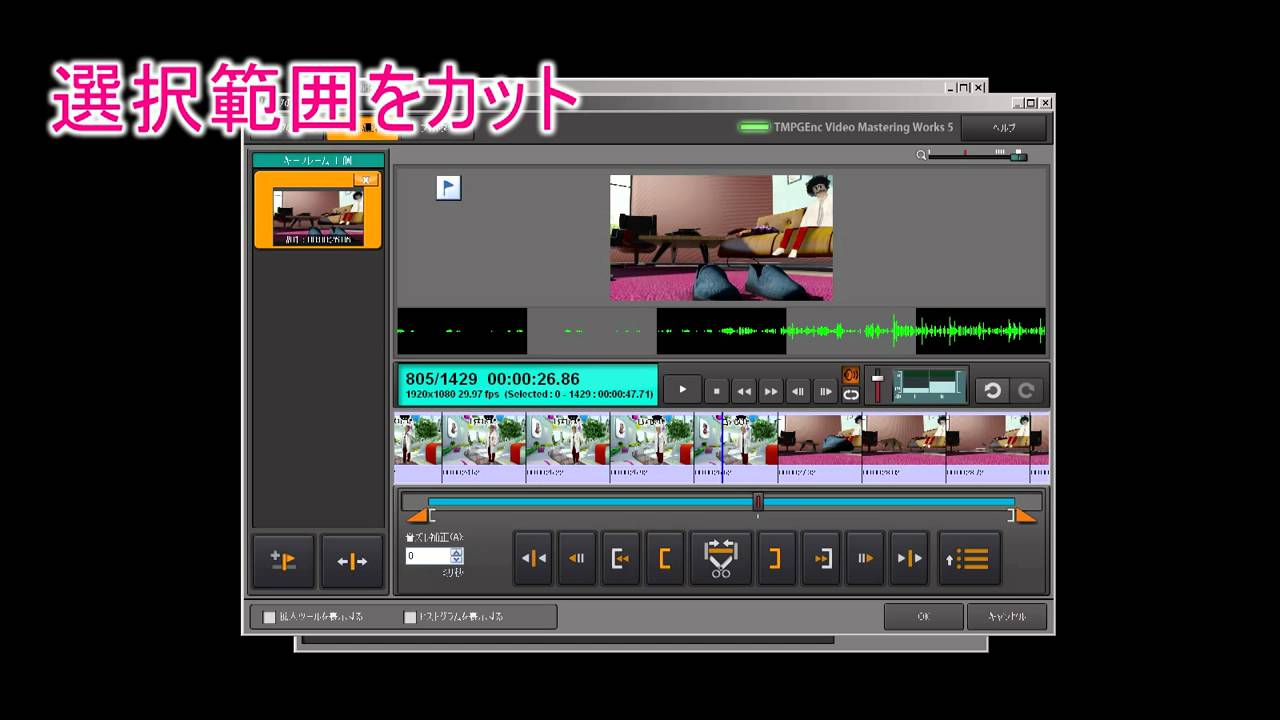Click the magnifier zoom icon
Image resolution: width=1280 pixels, height=720 pixels.
[x=922, y=155]
